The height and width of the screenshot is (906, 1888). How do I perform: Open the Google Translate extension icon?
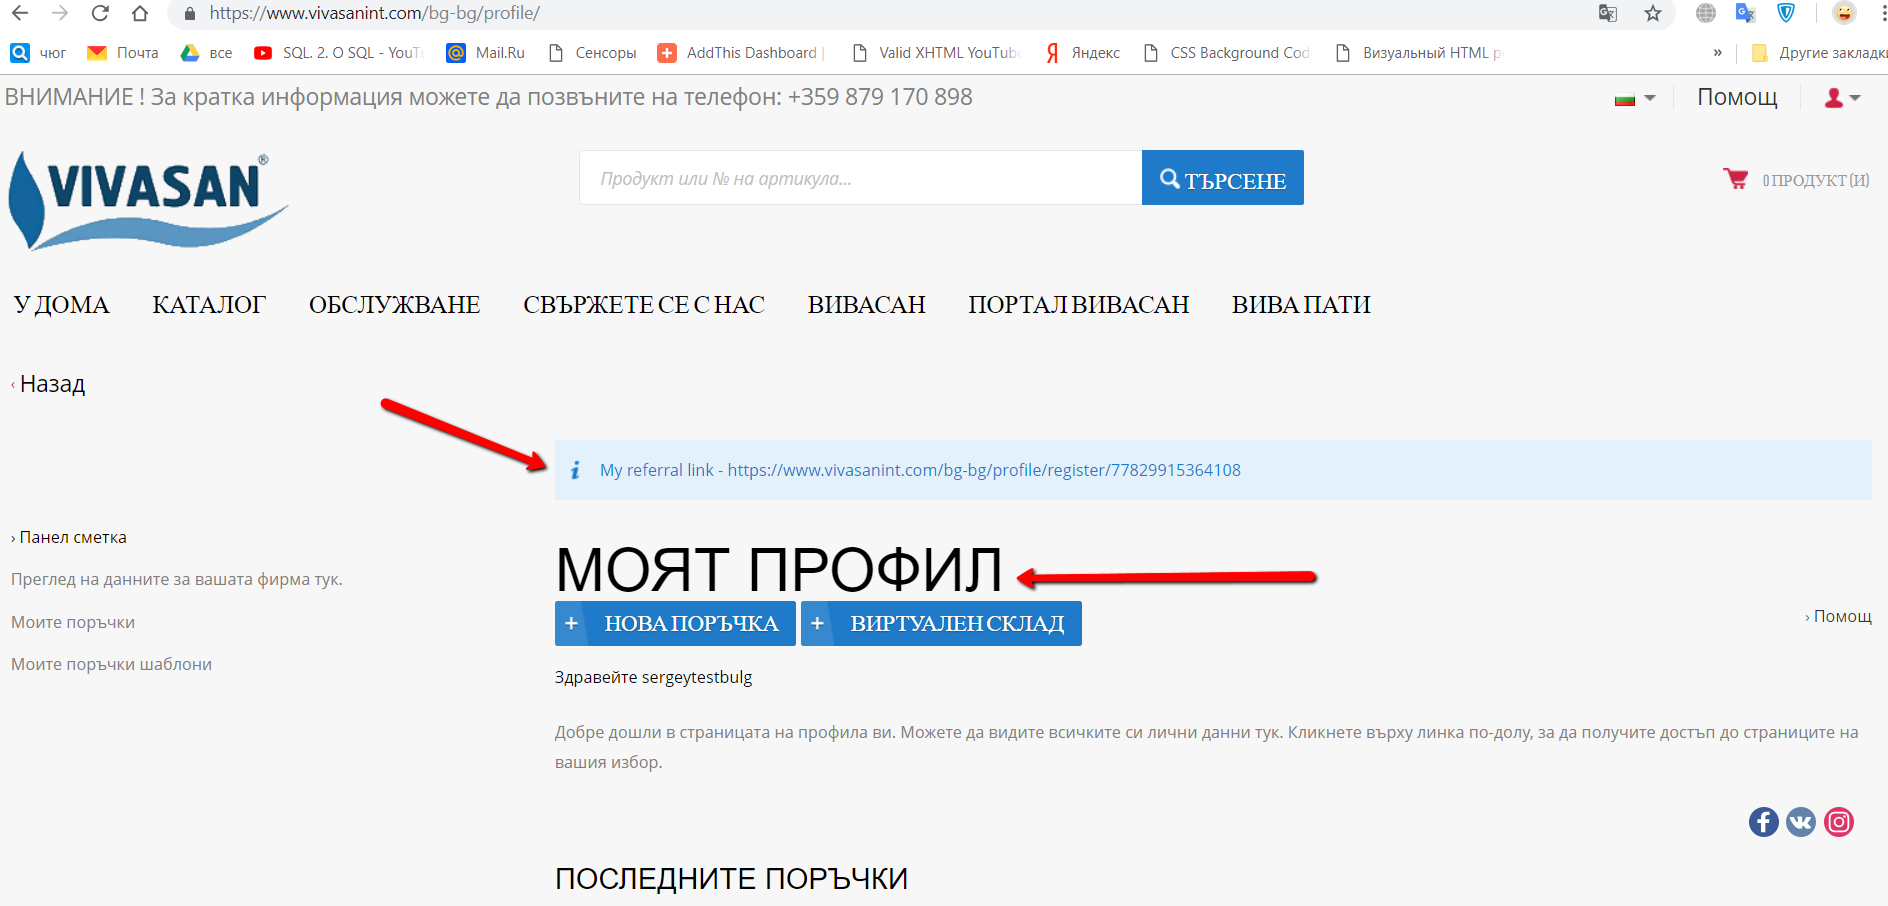pyautogui.click(x=1746, y=13)
